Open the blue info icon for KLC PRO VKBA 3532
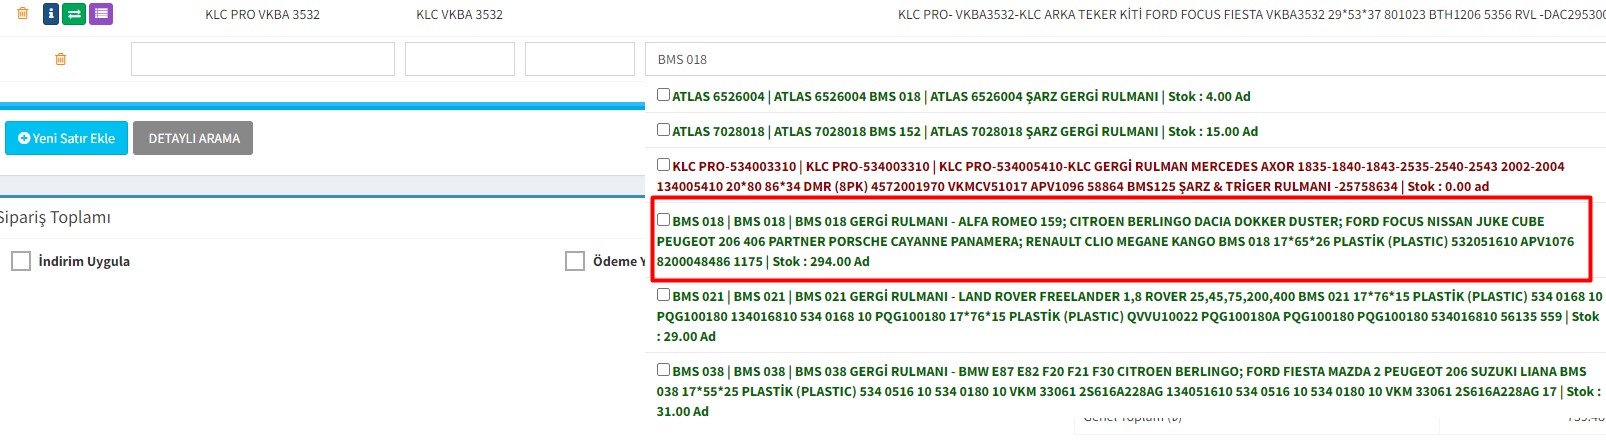 point(50,14)
